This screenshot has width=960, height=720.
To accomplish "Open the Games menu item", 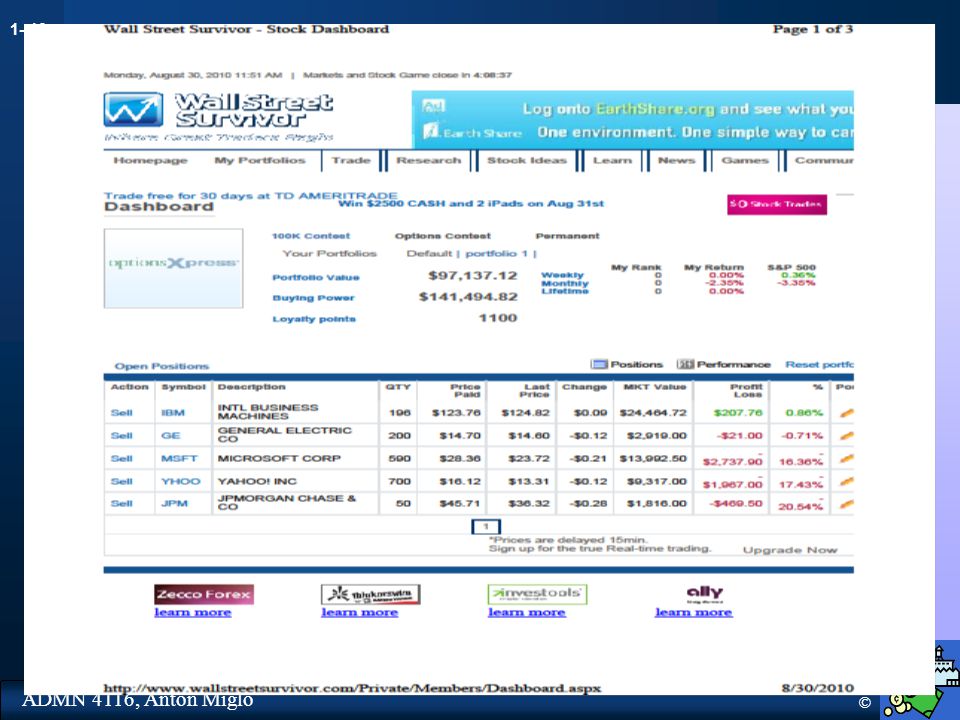I will [x=744, y=160].
